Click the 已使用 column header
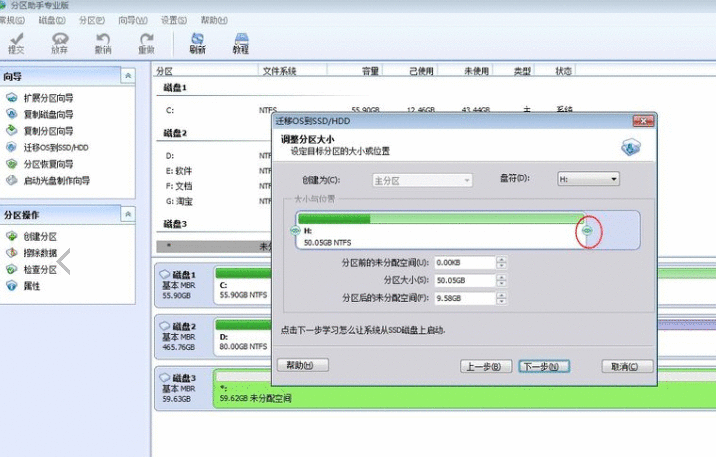716x457 pixels. (411, 71)
